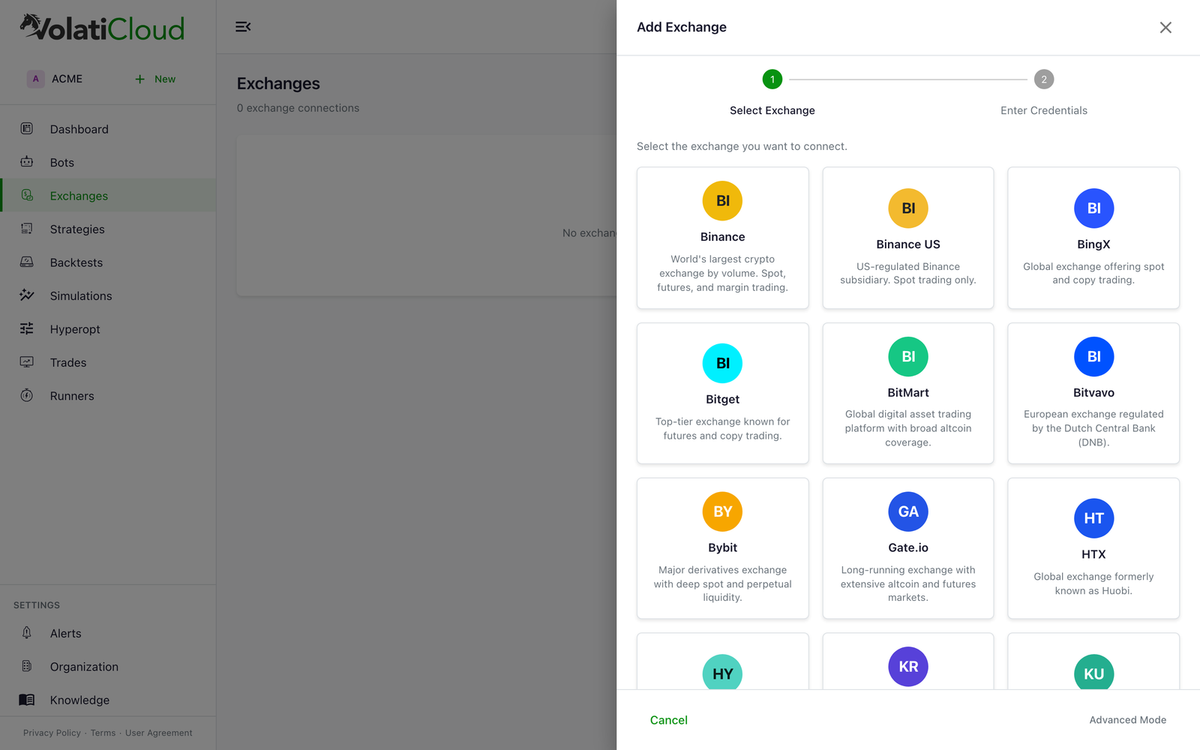The image size is (1200, 750).
Task: Click the VolatiCloud logo
Action: click(102, 27)
